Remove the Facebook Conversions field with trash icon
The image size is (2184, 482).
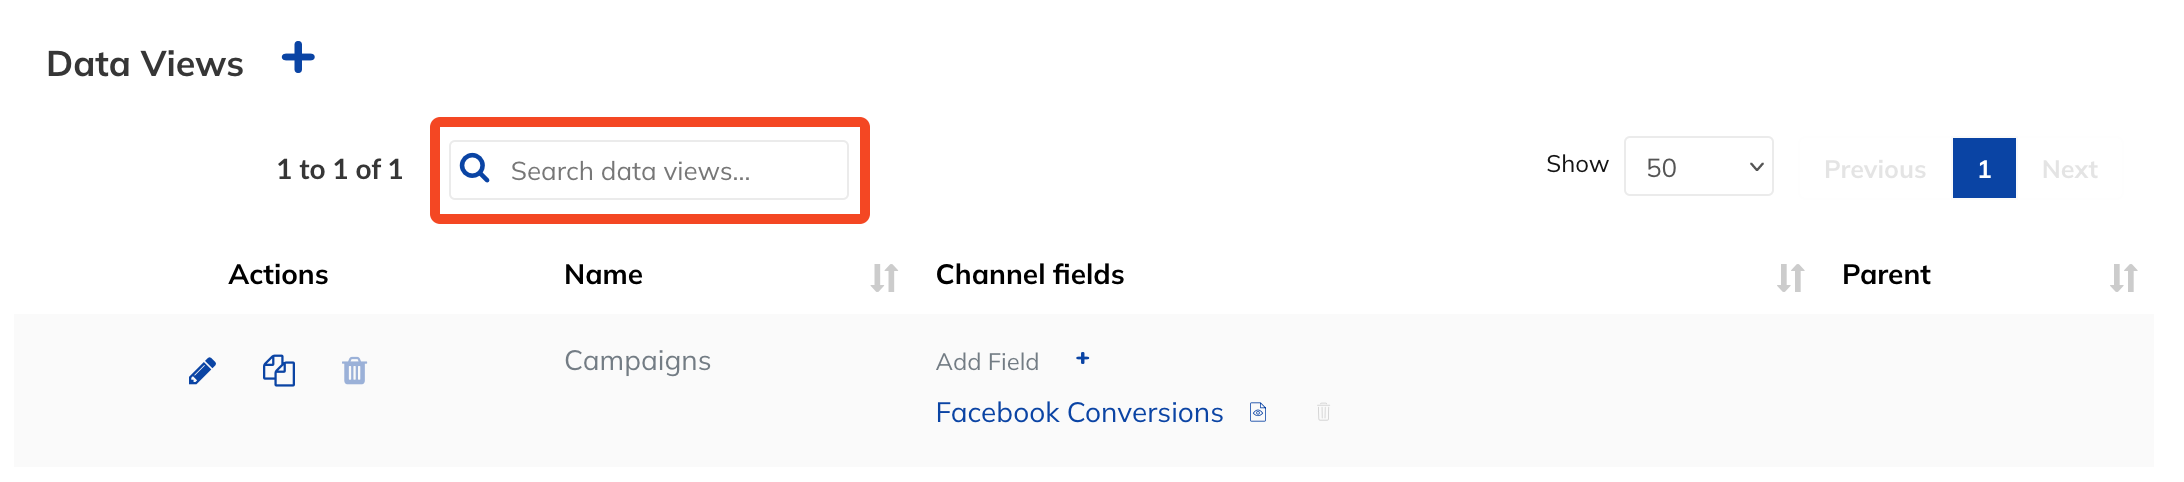[x=1323, y=412]
